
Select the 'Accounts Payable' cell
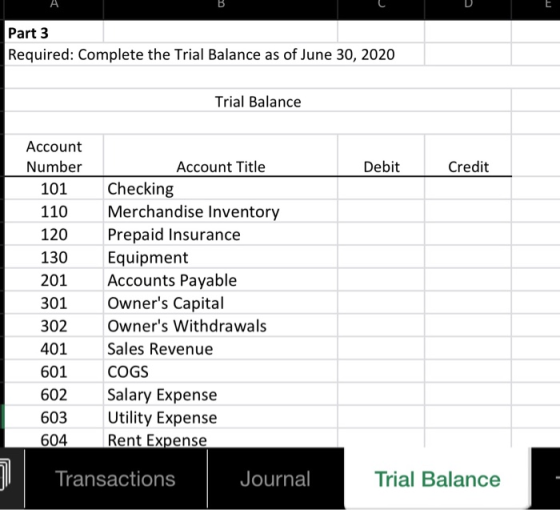coord(220,280)
